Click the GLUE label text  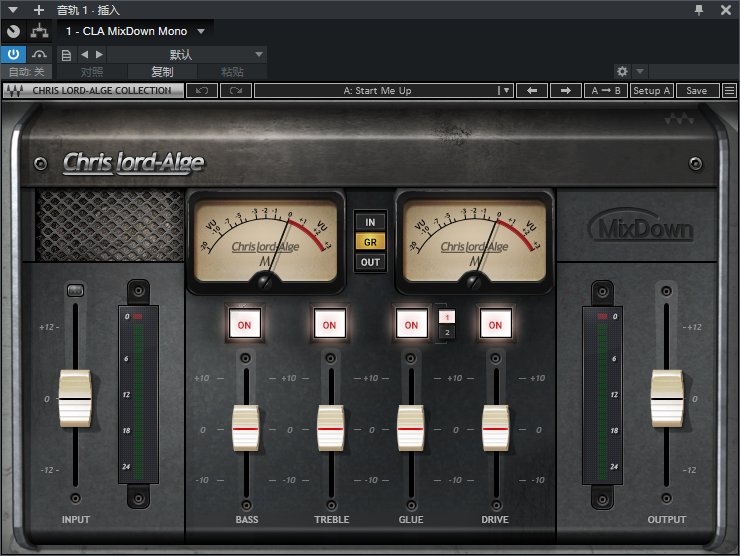point(411,520)
